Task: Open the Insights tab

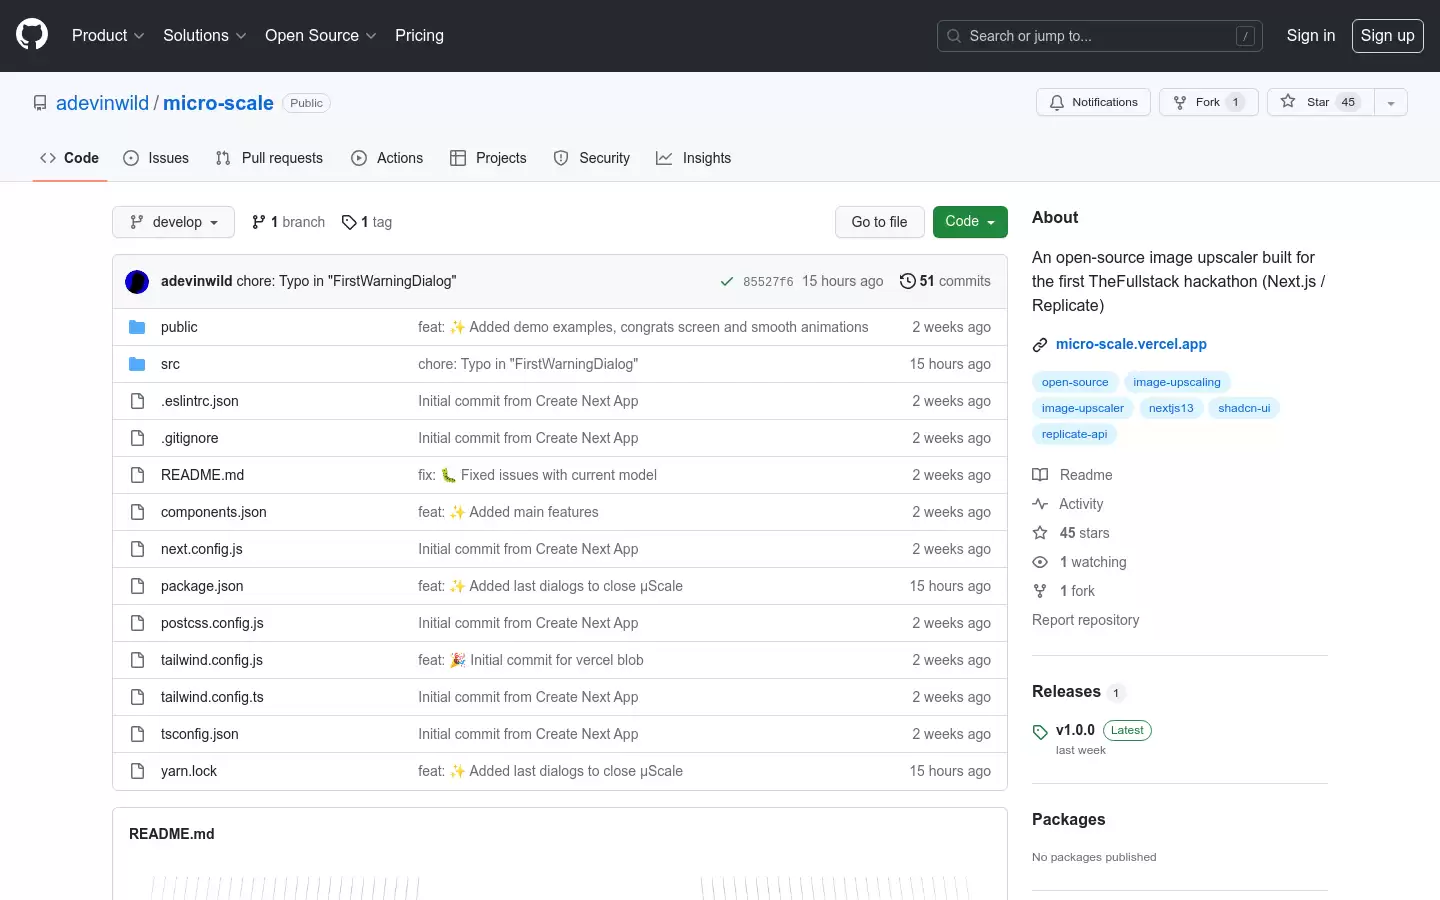Action: (x=693, y=158)
